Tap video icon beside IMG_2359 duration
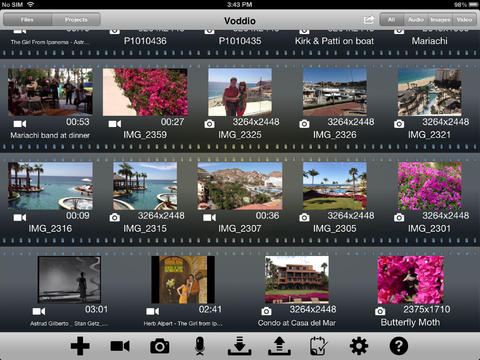The height and width of the screenshot is (360, 480). pos(115,124)
